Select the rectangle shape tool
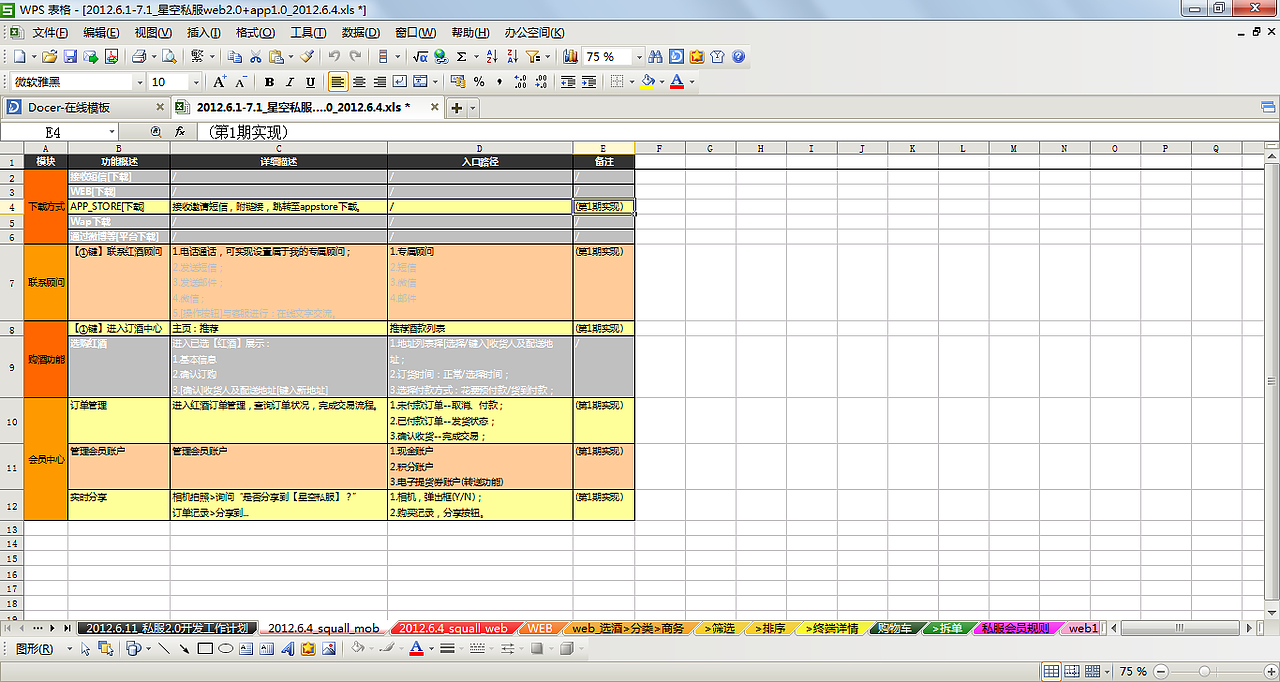 click(205, 648)
